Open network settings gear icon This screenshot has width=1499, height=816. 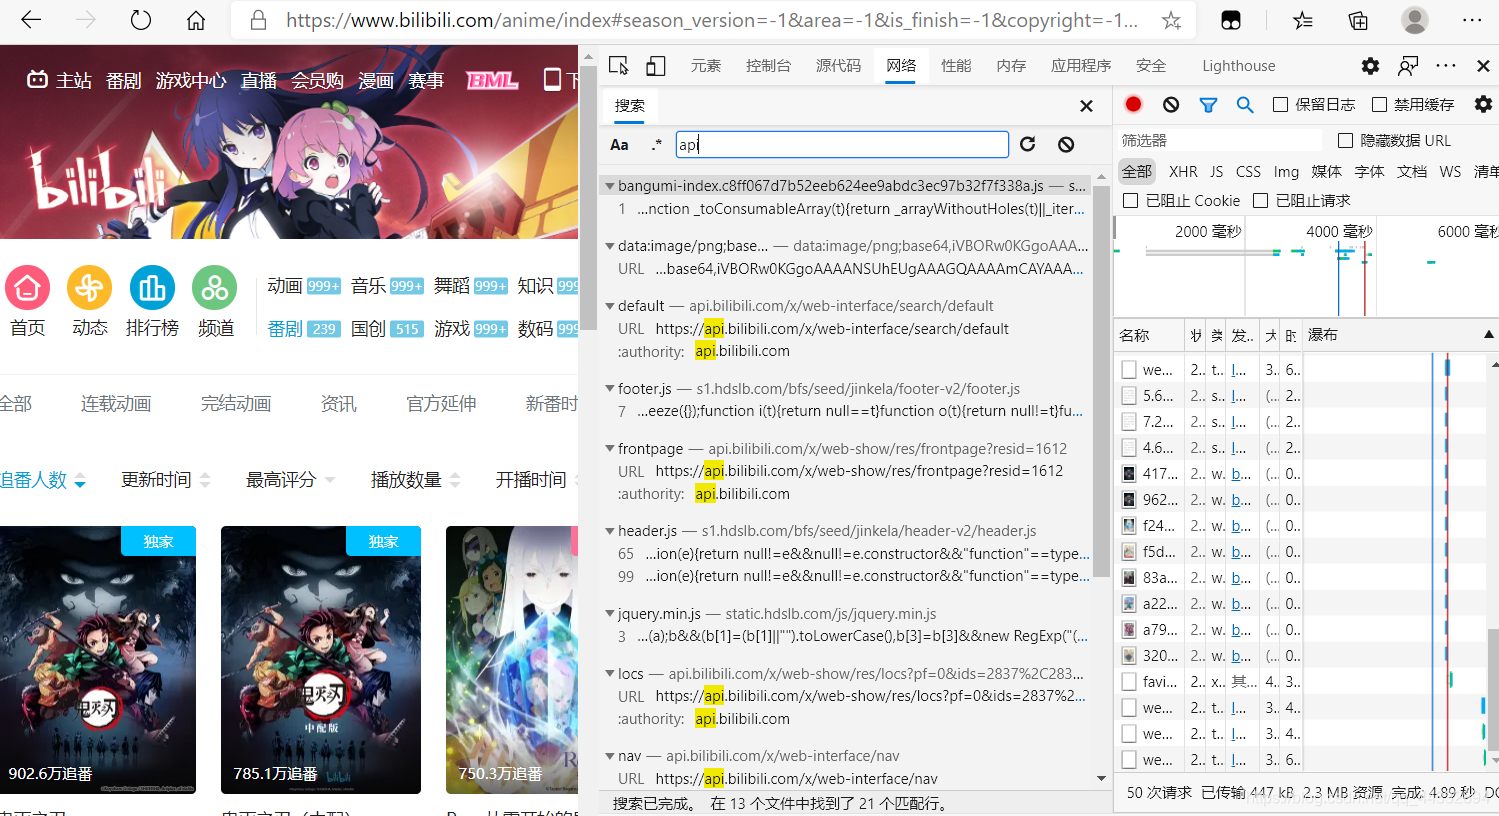(1483, 104)
